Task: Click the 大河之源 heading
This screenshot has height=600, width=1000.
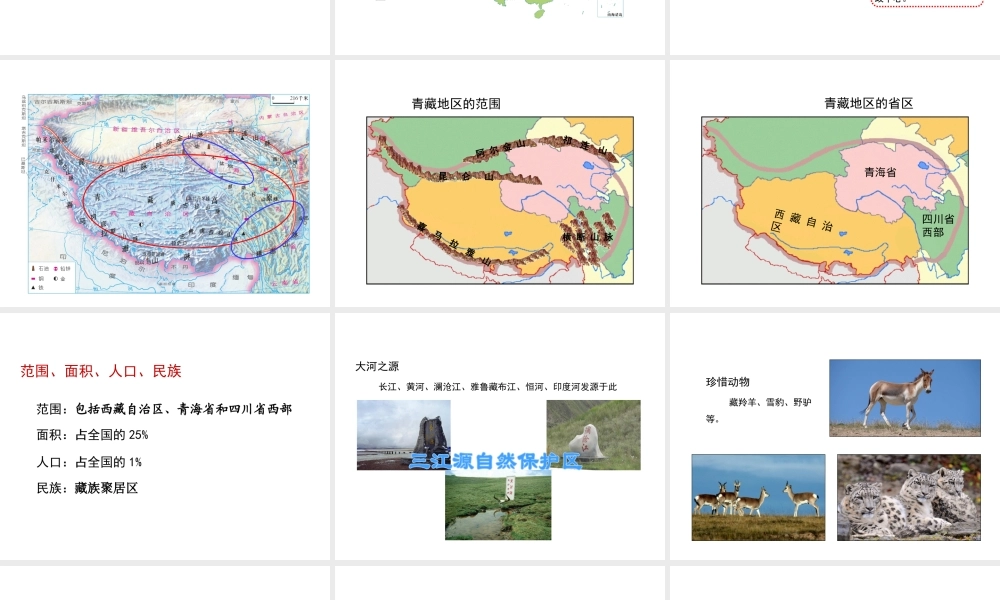Action: click(x=377, y=366)
